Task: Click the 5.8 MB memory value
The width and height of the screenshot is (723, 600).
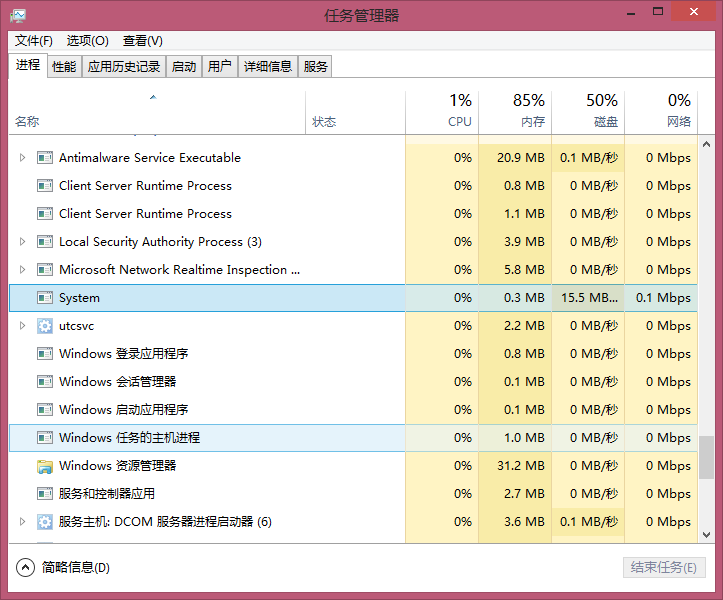Action: [x=524, y=270]
